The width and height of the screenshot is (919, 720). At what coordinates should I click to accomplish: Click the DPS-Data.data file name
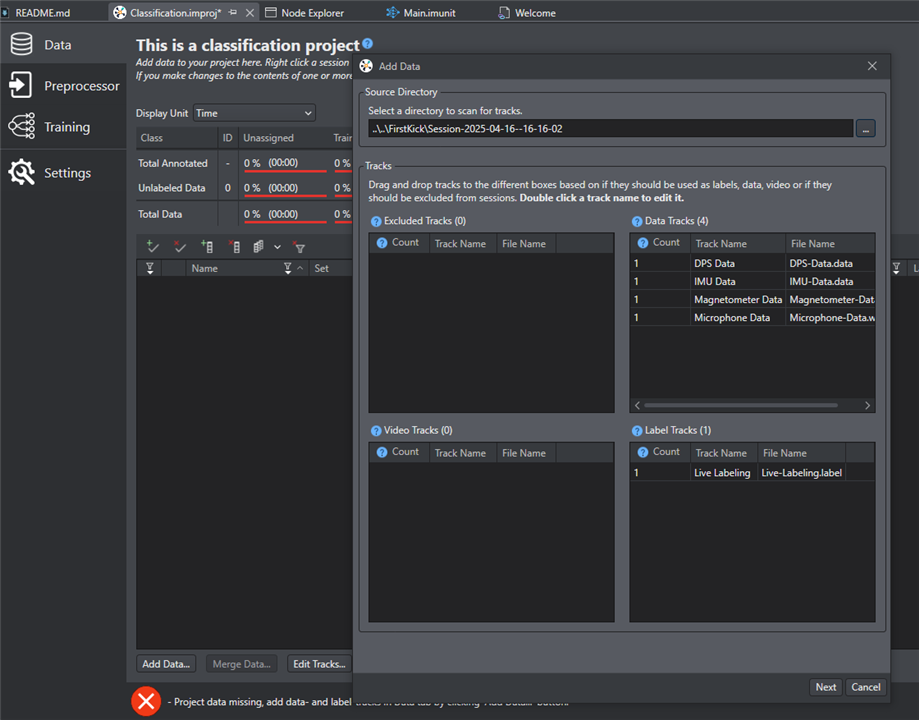point(821,263)
